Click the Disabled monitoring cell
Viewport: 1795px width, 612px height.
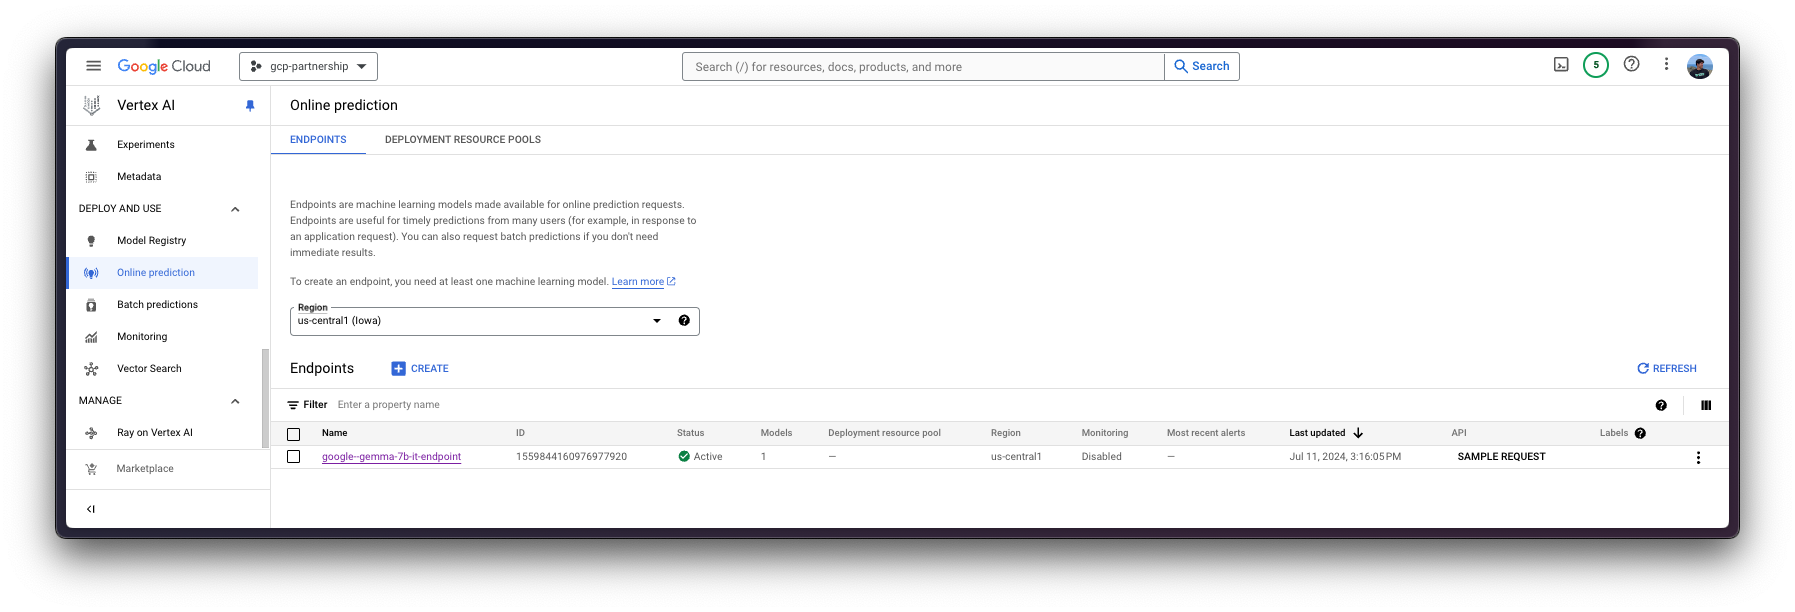point(1101,457)
